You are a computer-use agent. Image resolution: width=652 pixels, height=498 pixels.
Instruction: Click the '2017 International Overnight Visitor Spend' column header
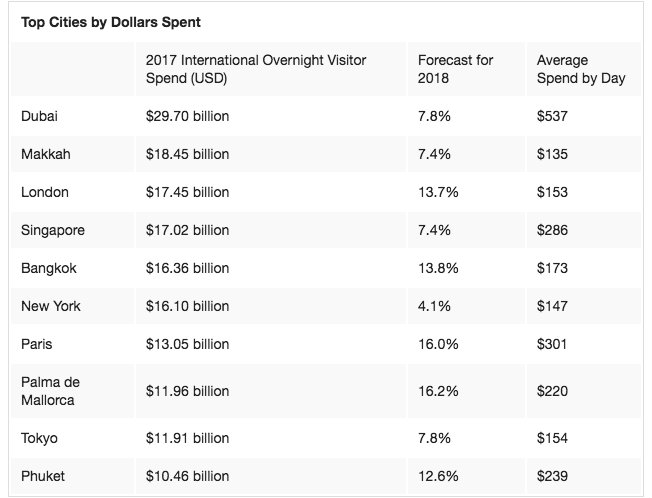[256, 70]
